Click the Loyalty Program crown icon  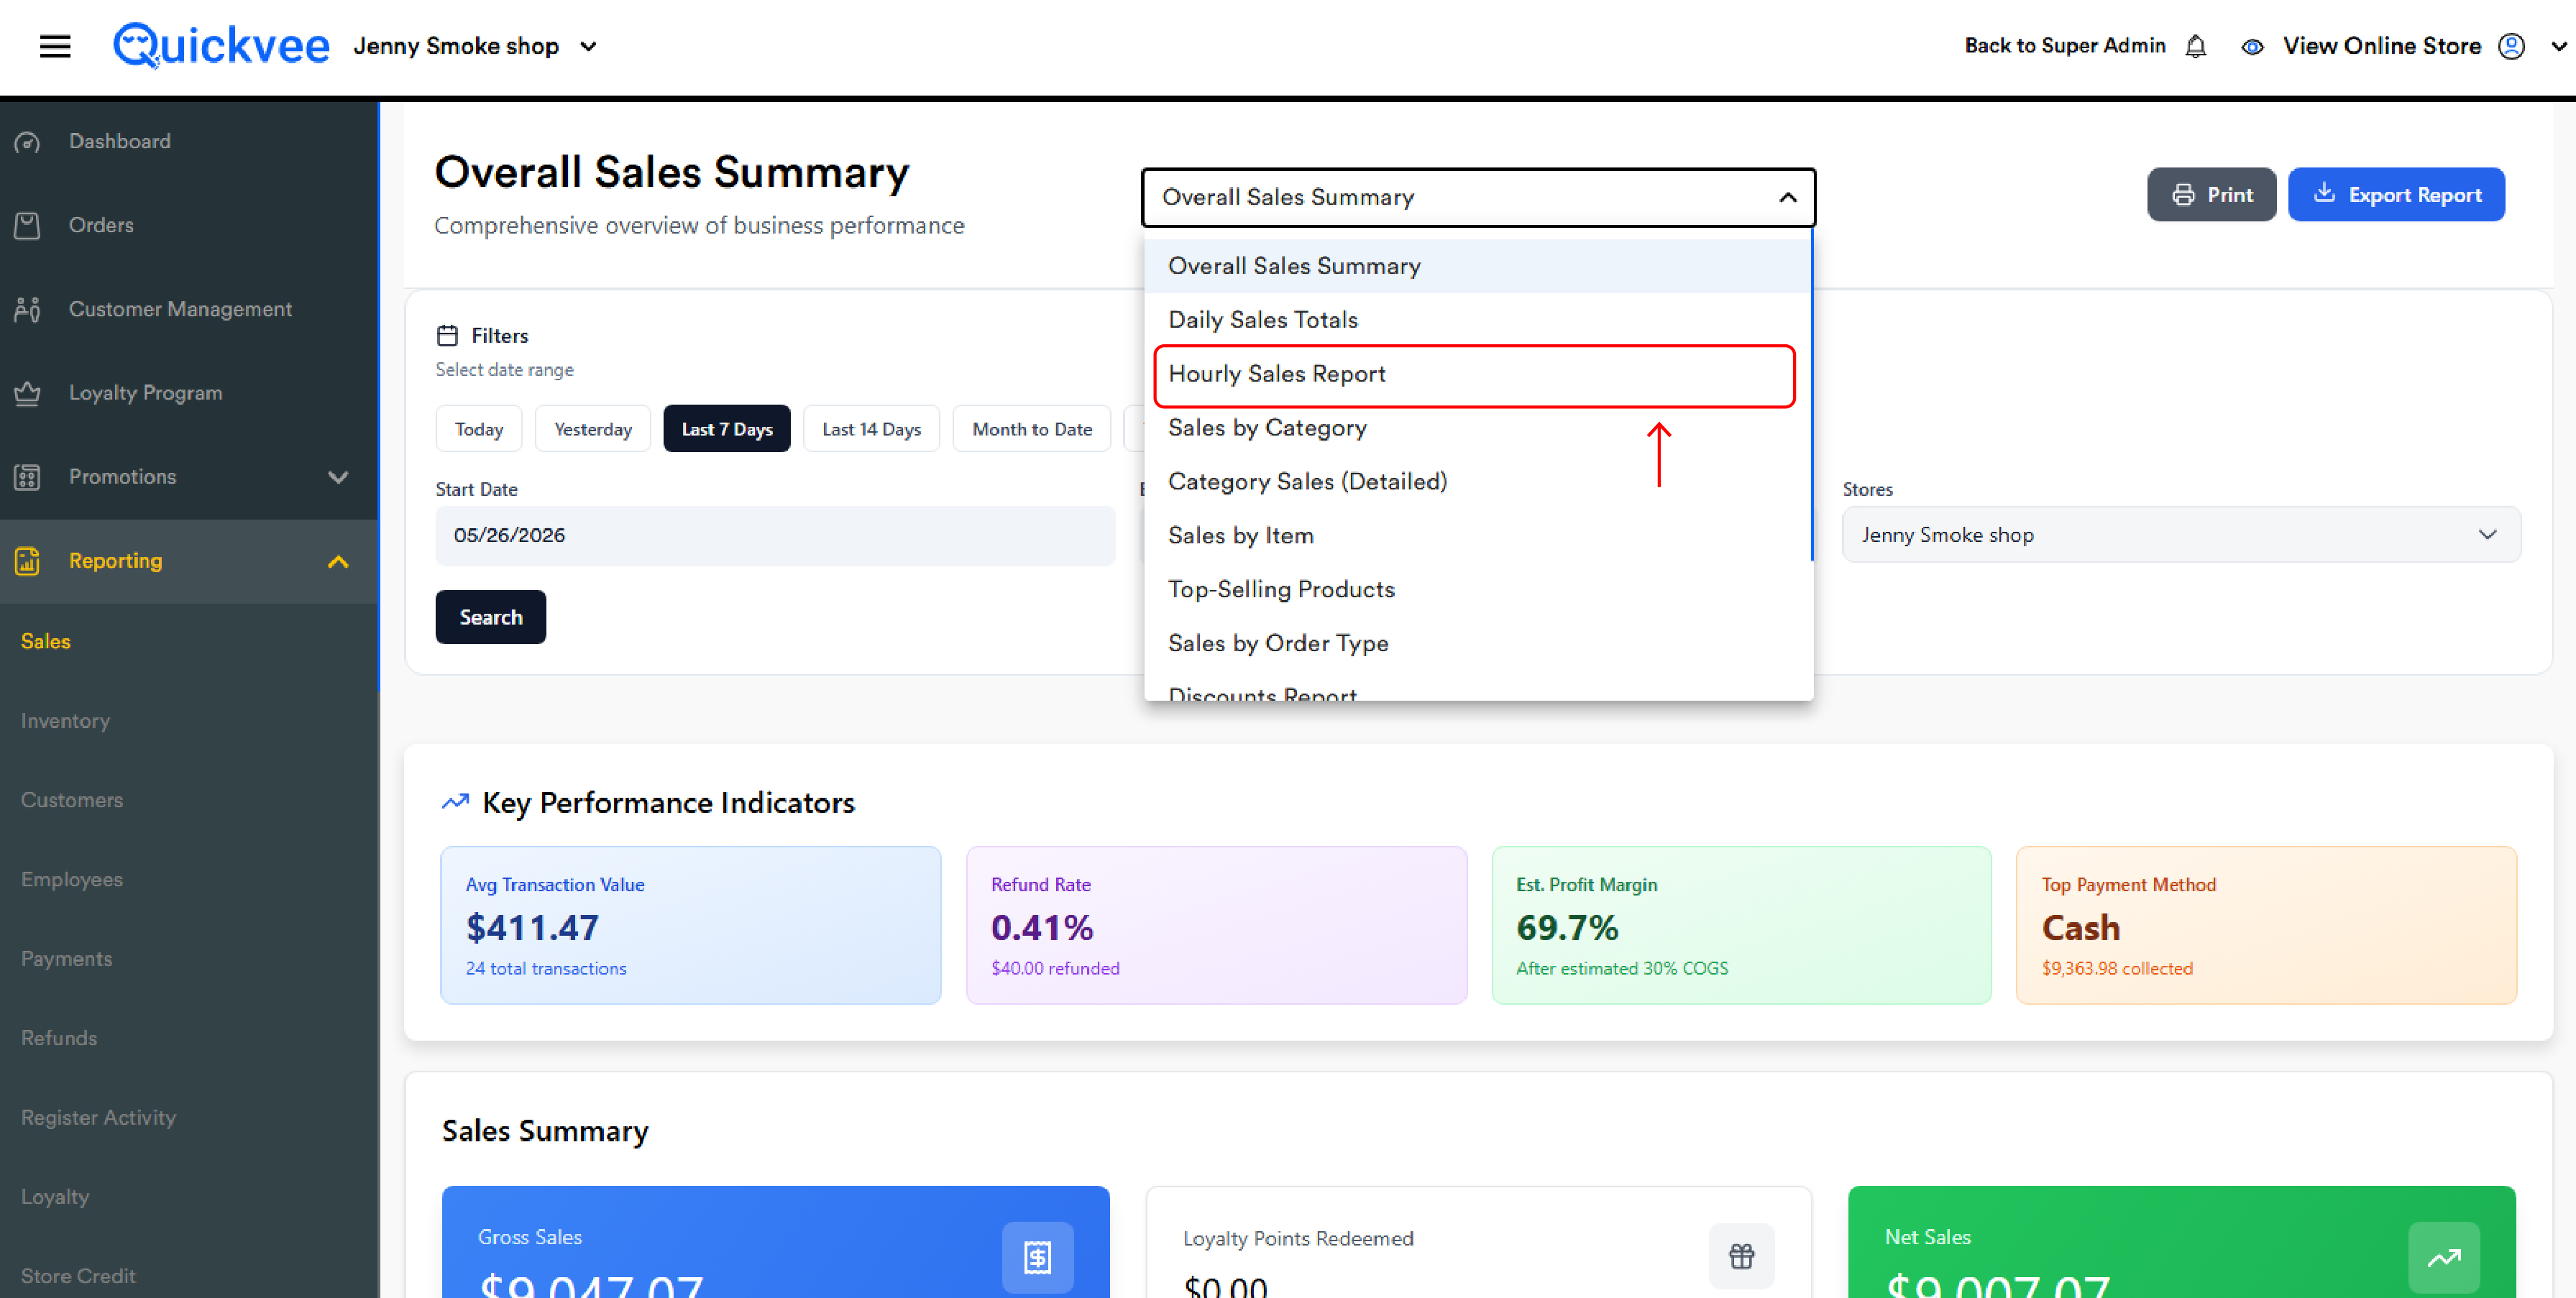pos(28,393)
